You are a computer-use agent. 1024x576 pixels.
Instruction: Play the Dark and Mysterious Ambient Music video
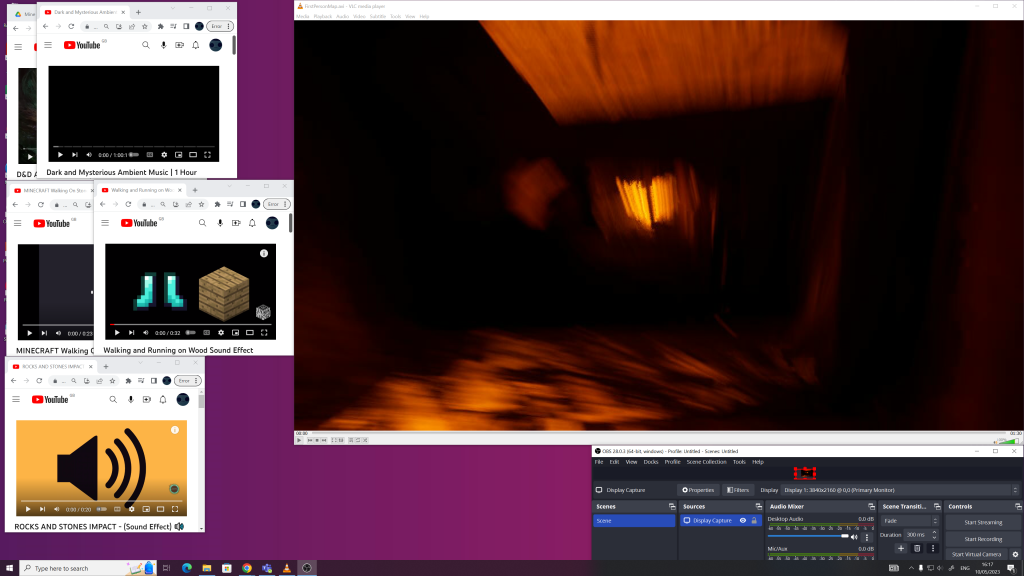pyautogui.click(x=60, y=155)
